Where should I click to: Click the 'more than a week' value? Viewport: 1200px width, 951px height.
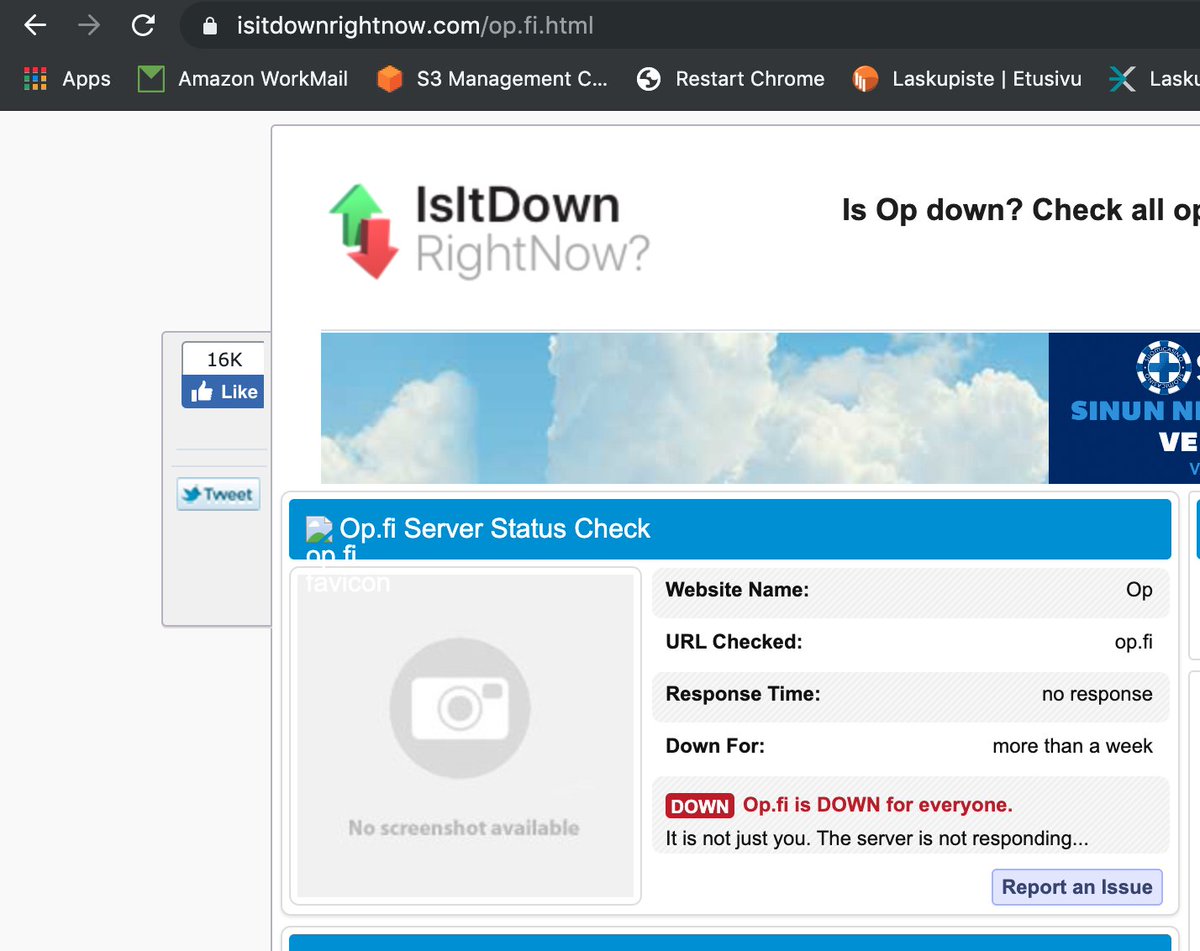(1072, 746)
